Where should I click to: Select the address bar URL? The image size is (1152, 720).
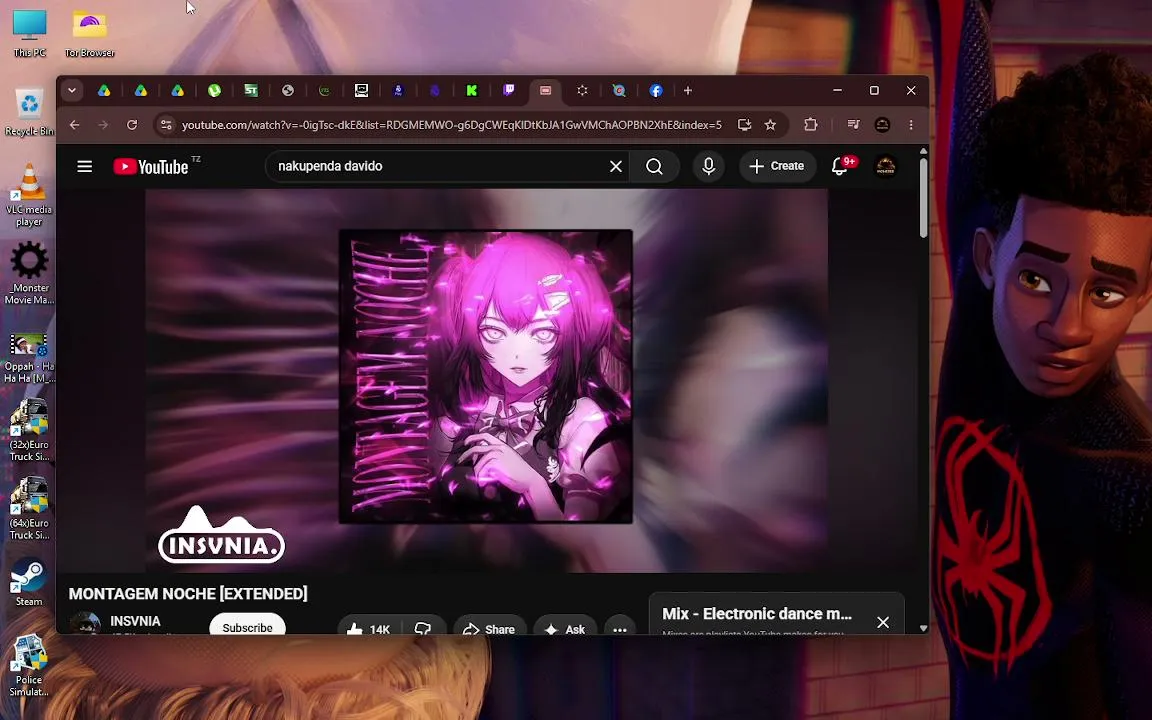(x=451, y=125)
